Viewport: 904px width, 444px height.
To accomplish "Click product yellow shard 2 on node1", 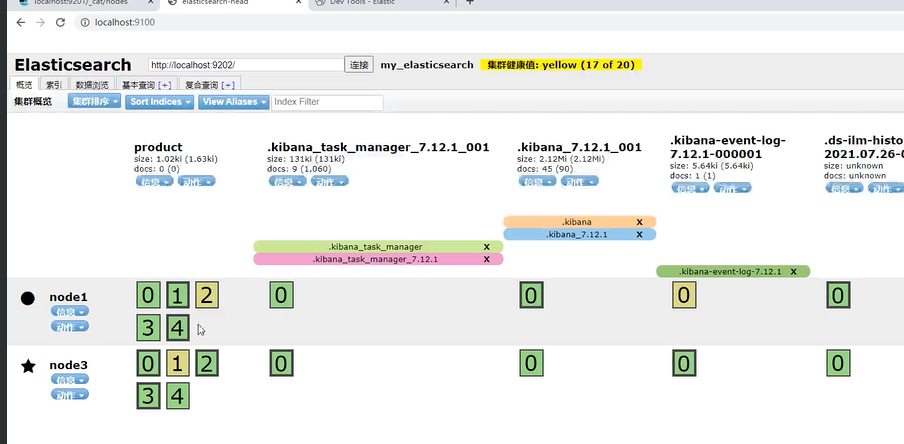I will (x=207, y=295).
